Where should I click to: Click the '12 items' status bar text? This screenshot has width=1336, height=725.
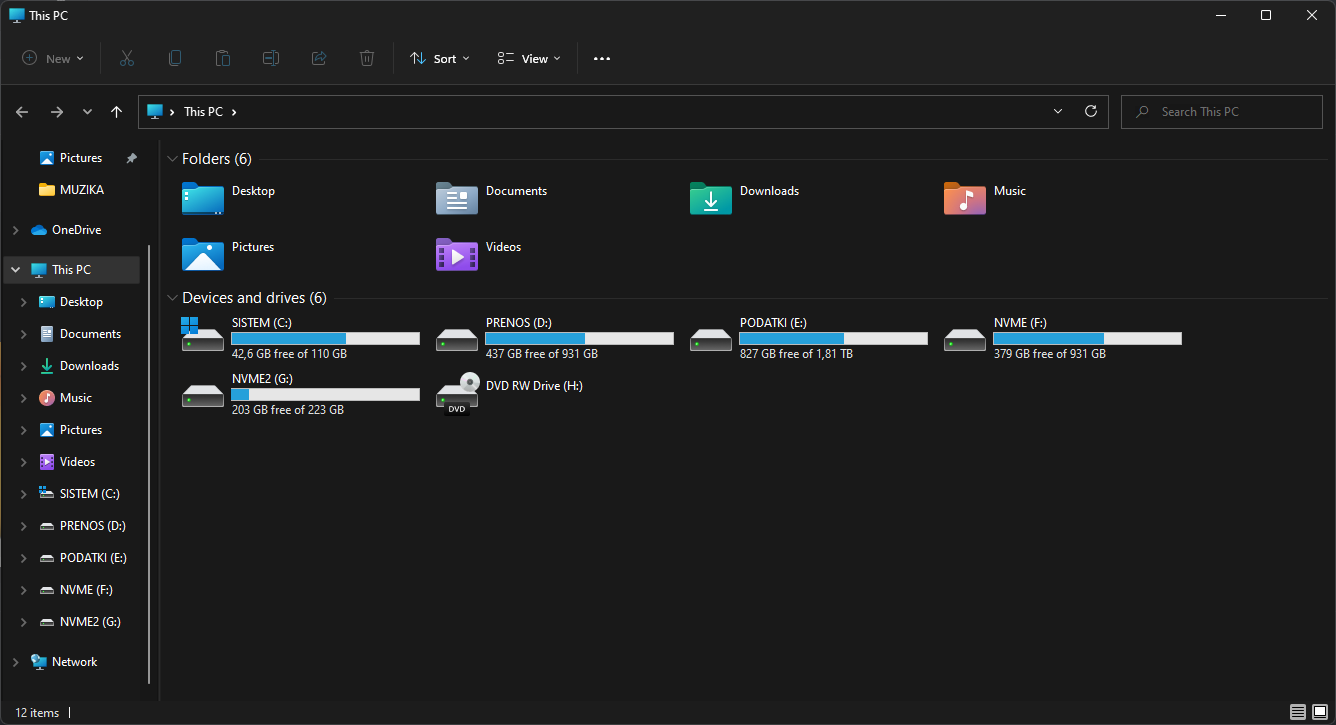click(37, 713)
